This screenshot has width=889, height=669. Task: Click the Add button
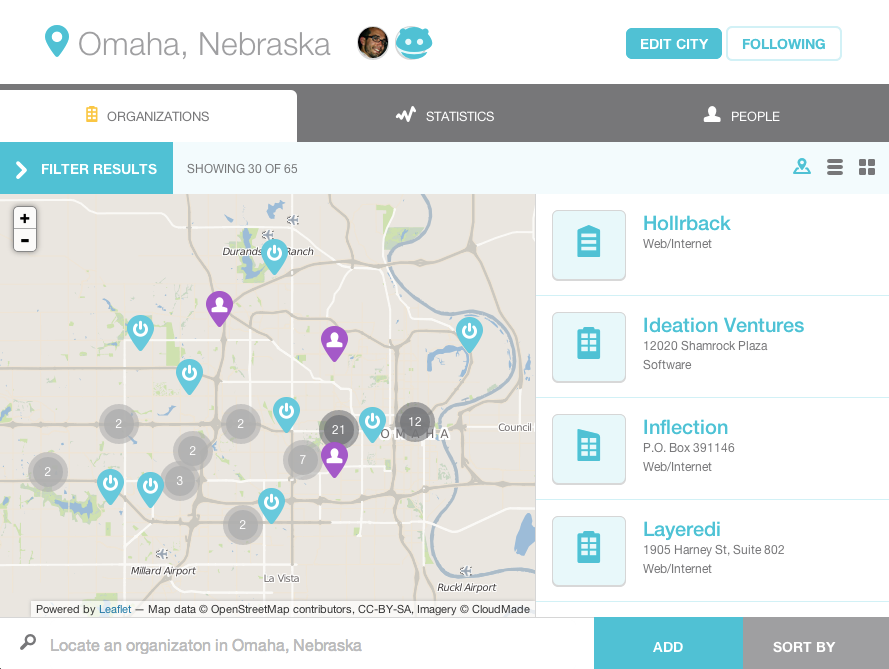coord(668,646)
